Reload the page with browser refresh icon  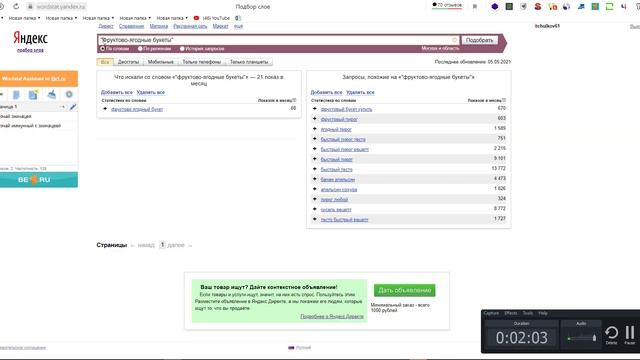coord(16,7)
